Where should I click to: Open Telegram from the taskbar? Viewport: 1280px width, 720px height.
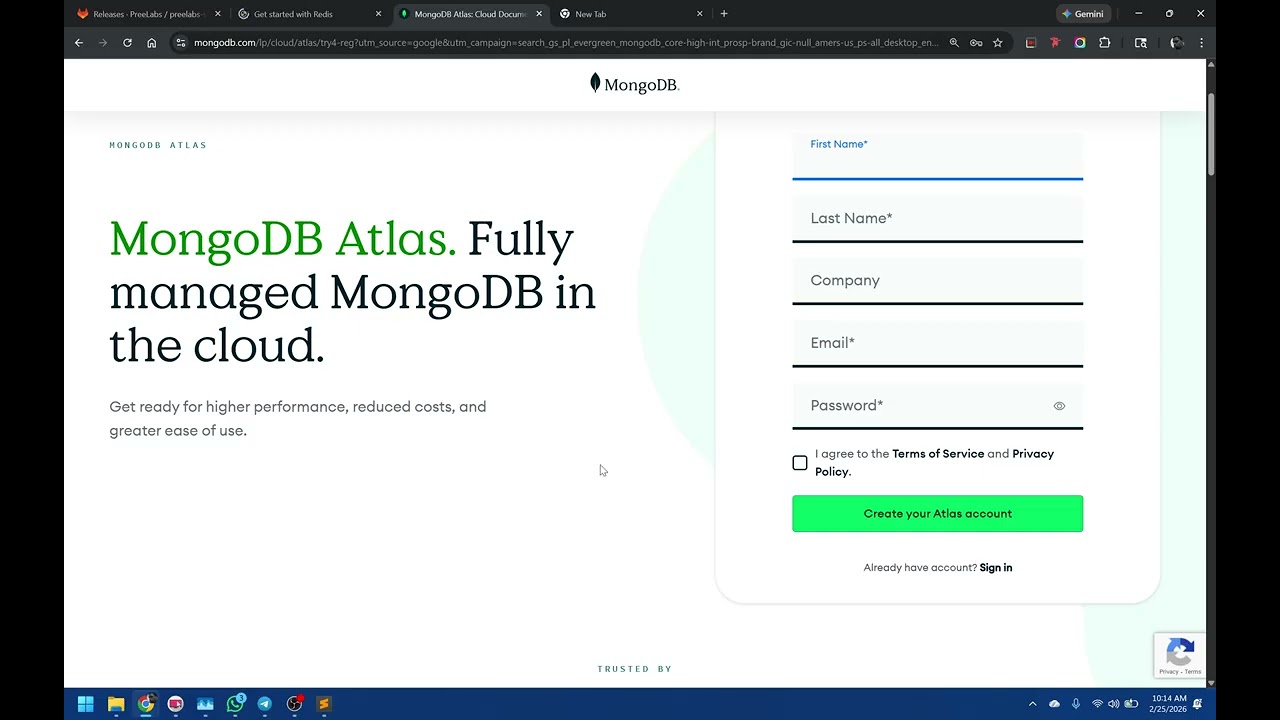(265, 704)
